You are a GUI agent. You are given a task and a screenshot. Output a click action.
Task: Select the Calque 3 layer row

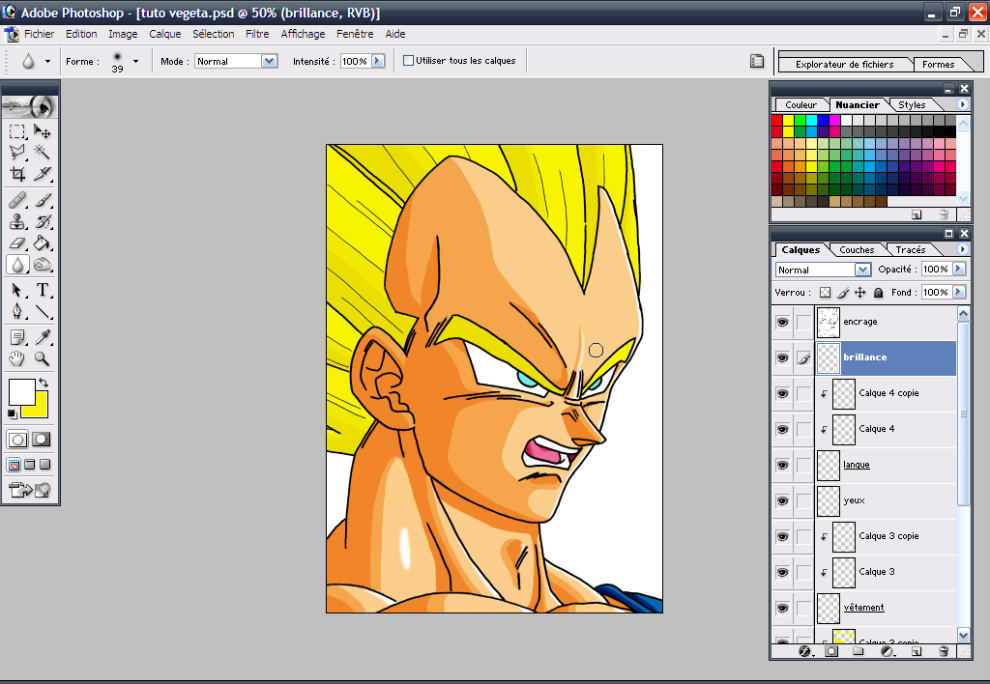click(x=886, y=572)
